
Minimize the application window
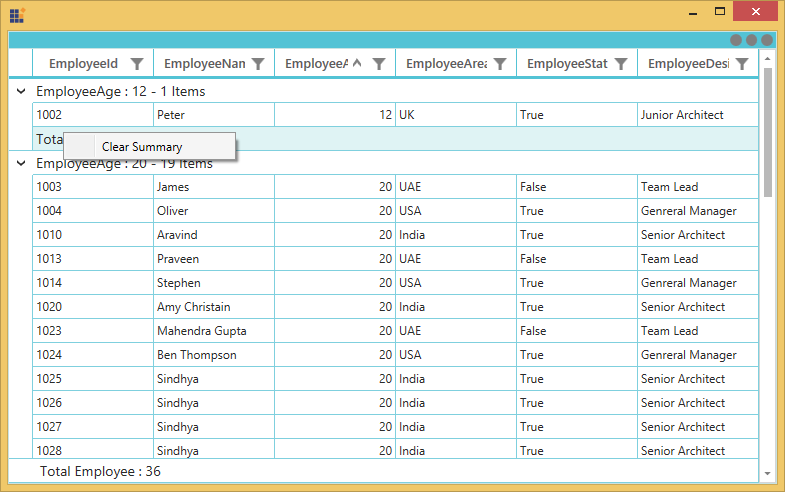pos(693,13)
